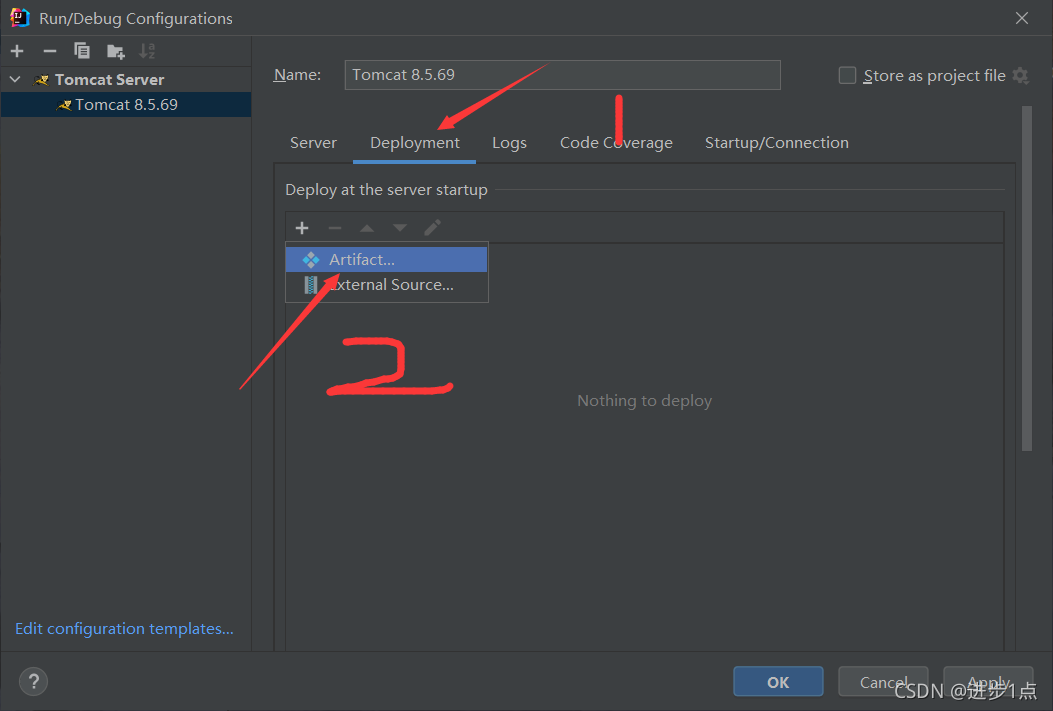Switch to the Server tab

(x=313, y=142)
